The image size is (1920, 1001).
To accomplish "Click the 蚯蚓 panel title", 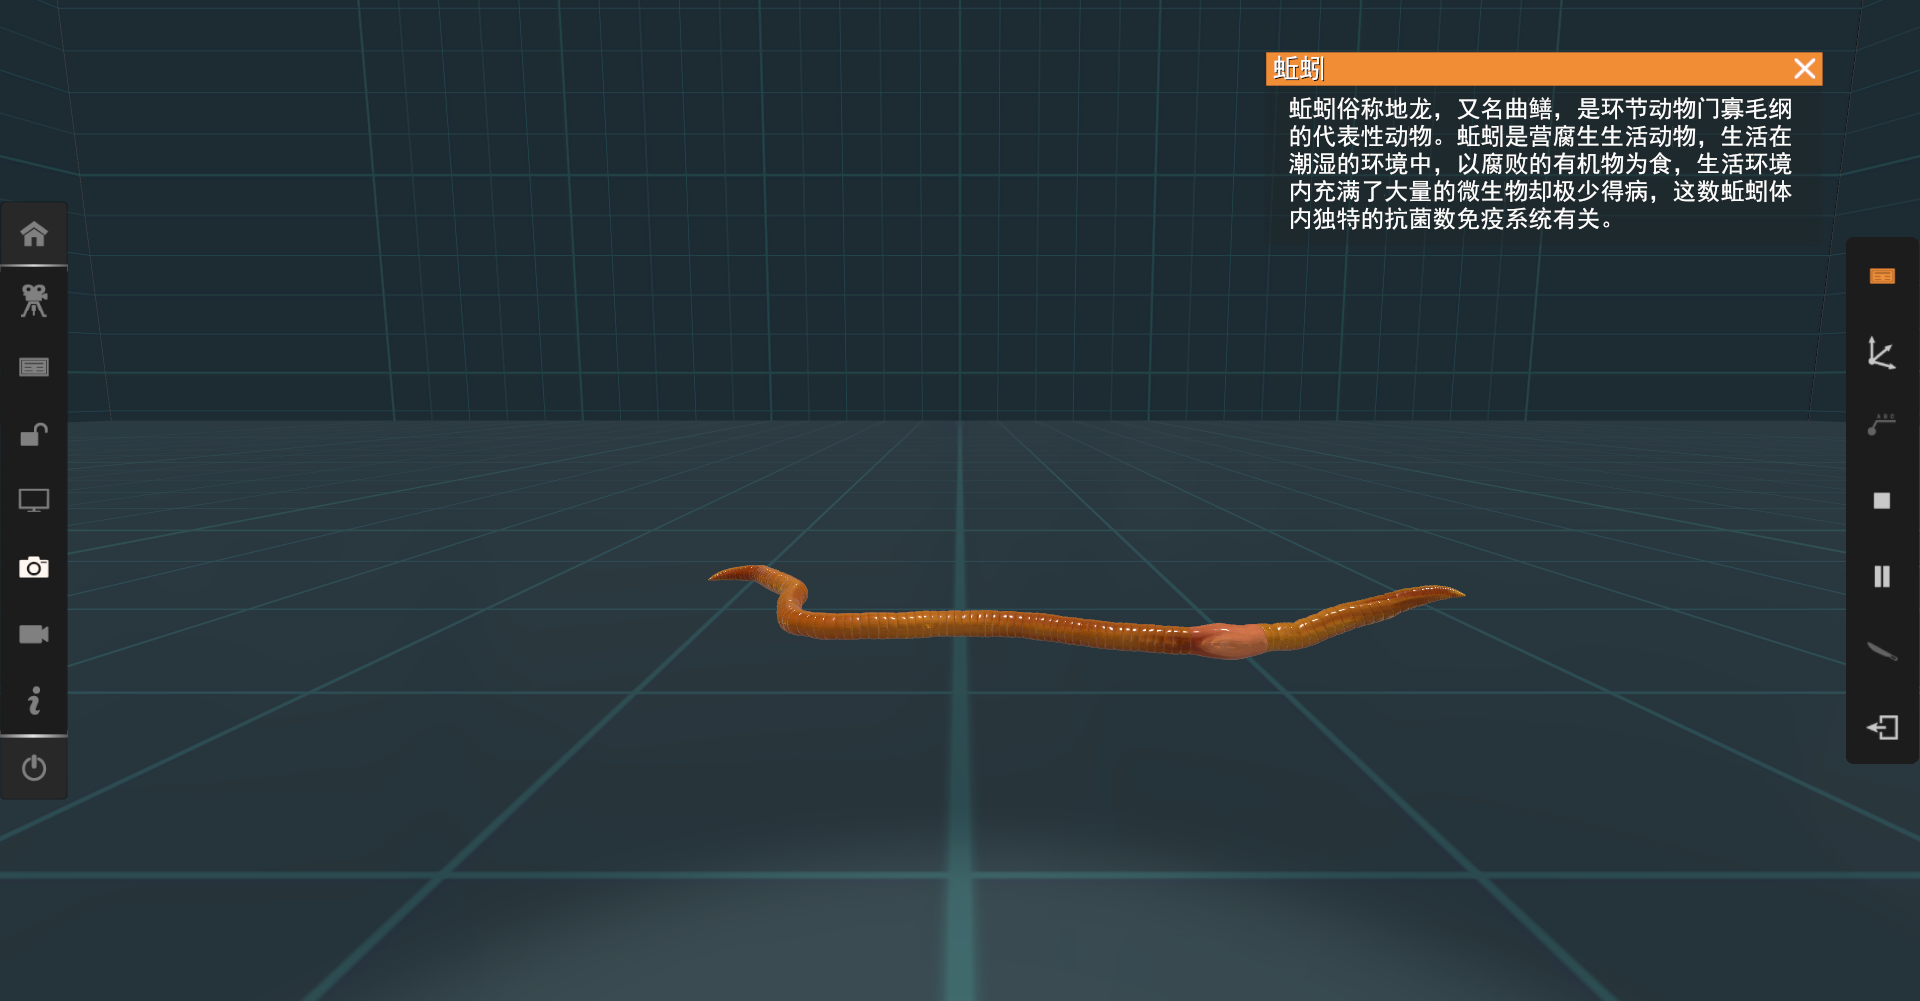I will click(x=1299, y=69).
